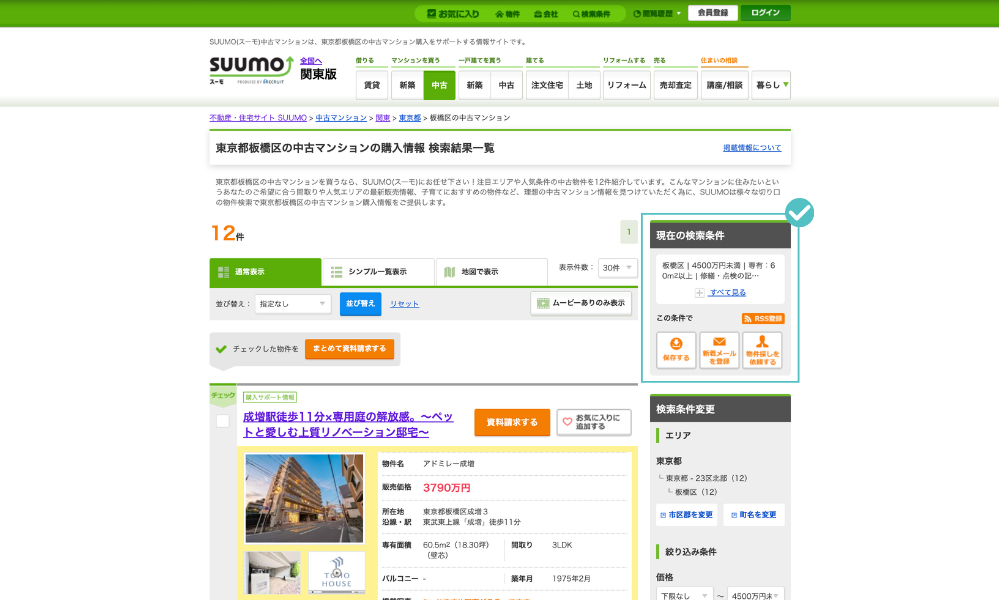Open the 講座/相談 navigation tab
This screenshot has width=1000, height=600.
point(724,85)
